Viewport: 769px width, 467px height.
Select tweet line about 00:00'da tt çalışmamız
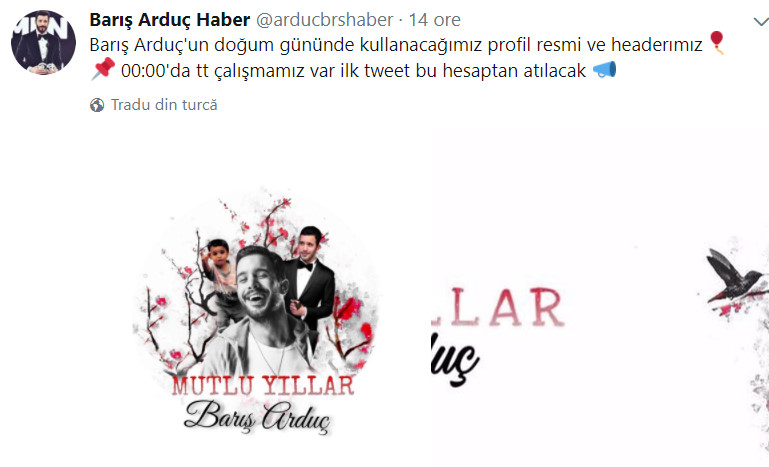click(353, 71)
